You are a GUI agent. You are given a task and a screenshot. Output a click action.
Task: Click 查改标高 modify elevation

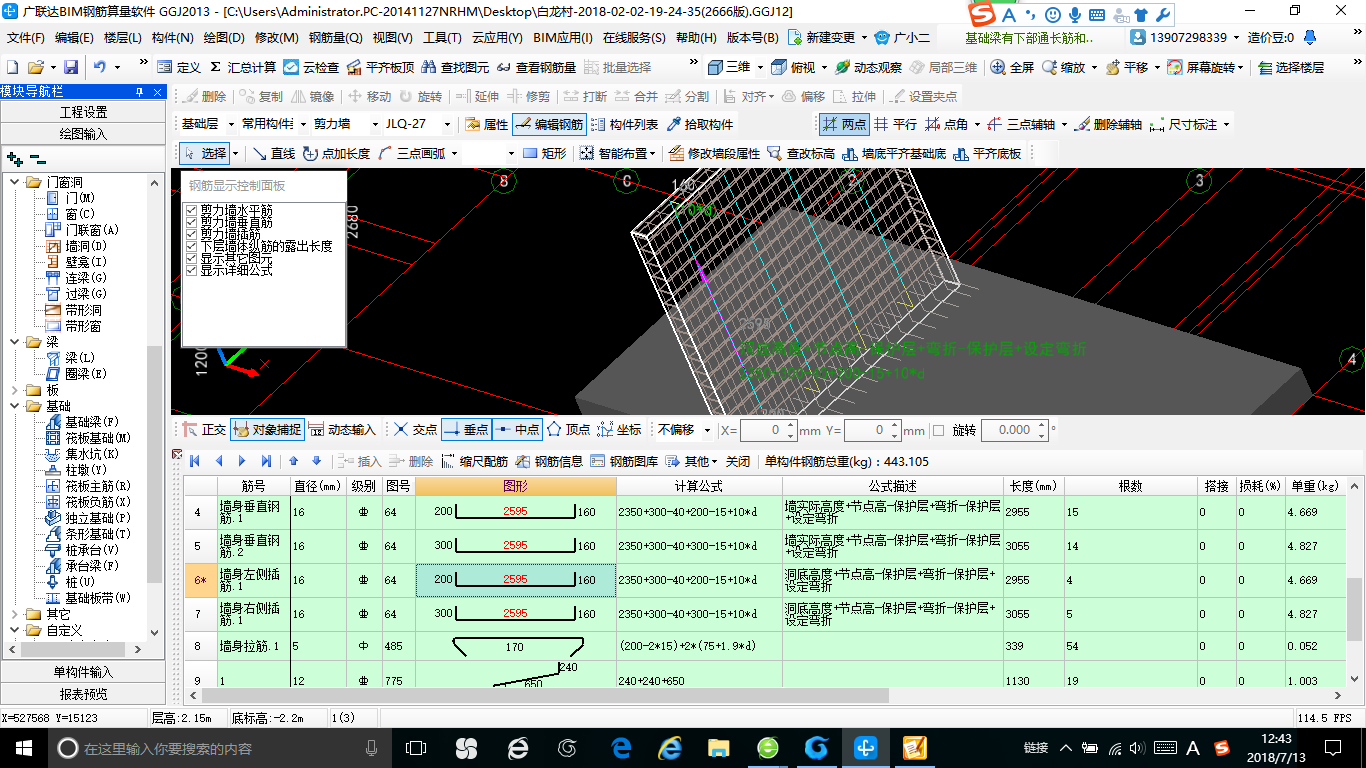point(801,153)
